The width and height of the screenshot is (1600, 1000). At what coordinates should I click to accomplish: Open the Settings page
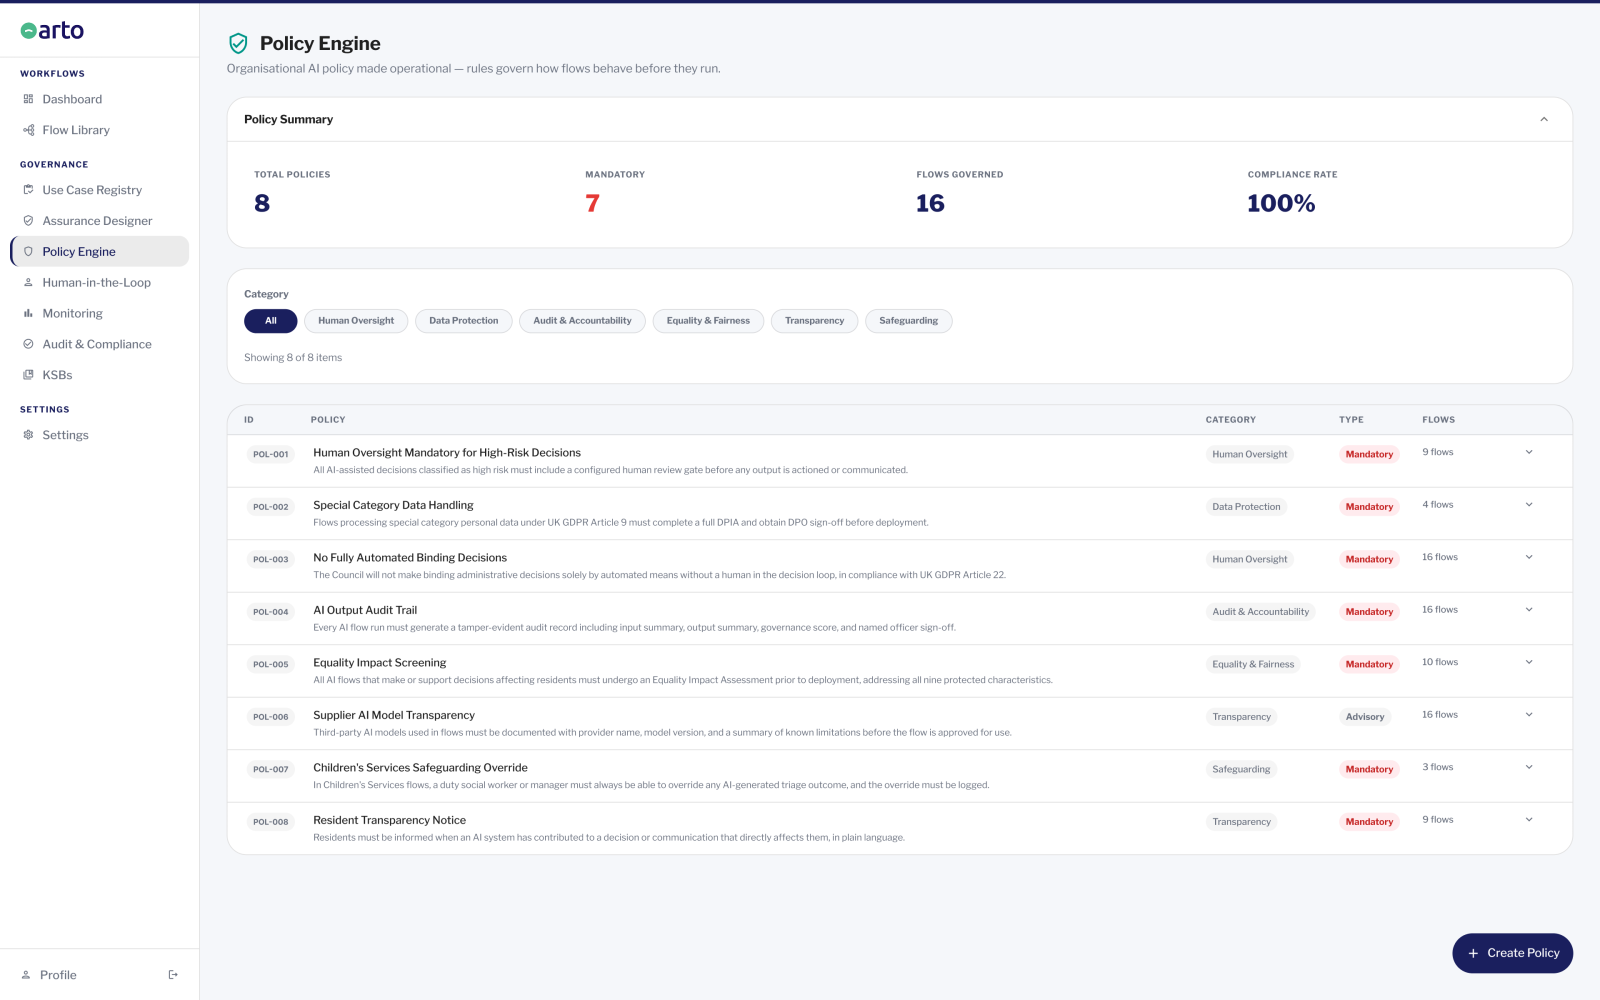pyautogui.click(x=100, y=435)
